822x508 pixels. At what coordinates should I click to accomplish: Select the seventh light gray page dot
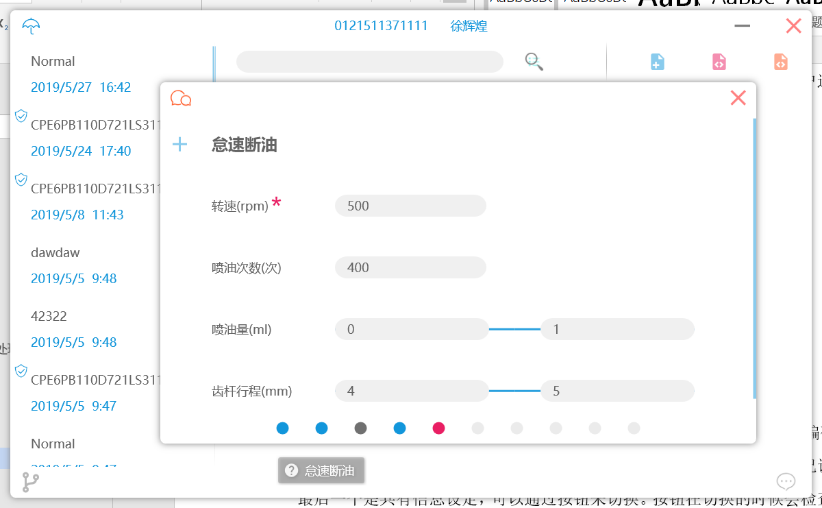coord(517,428)
